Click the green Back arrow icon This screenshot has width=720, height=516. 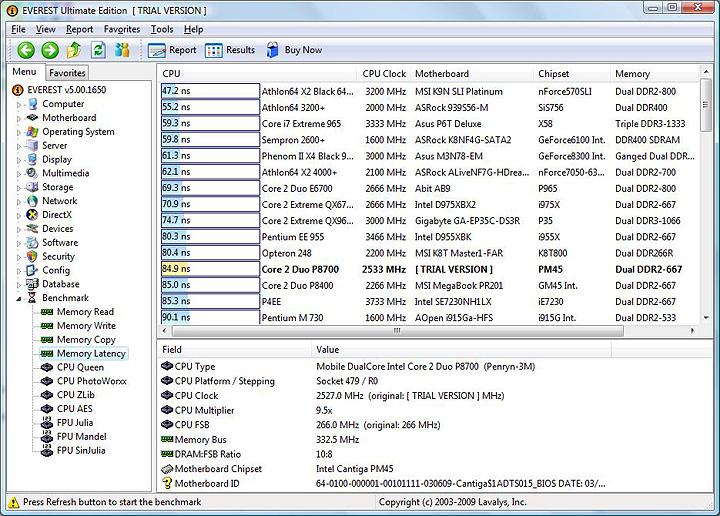[x=26, y=50]
